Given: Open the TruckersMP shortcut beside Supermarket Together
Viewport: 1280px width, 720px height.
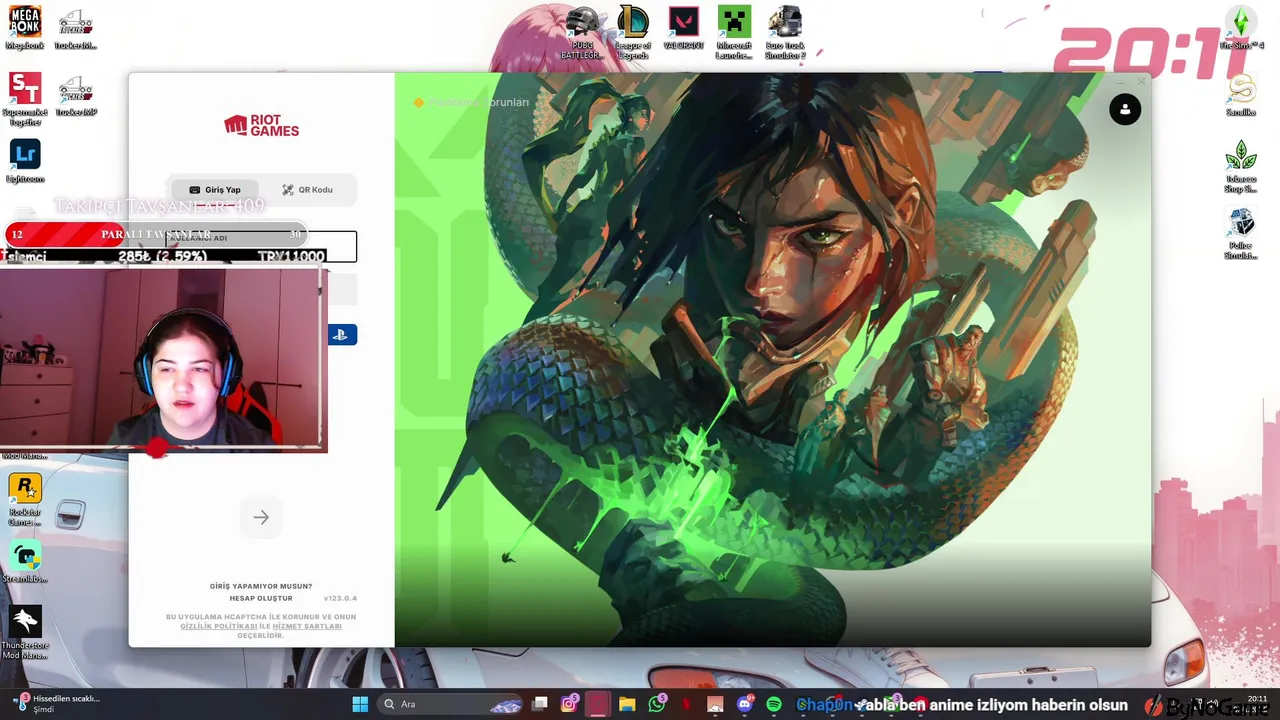Looking at the screenshot, I should coord(76,95).
